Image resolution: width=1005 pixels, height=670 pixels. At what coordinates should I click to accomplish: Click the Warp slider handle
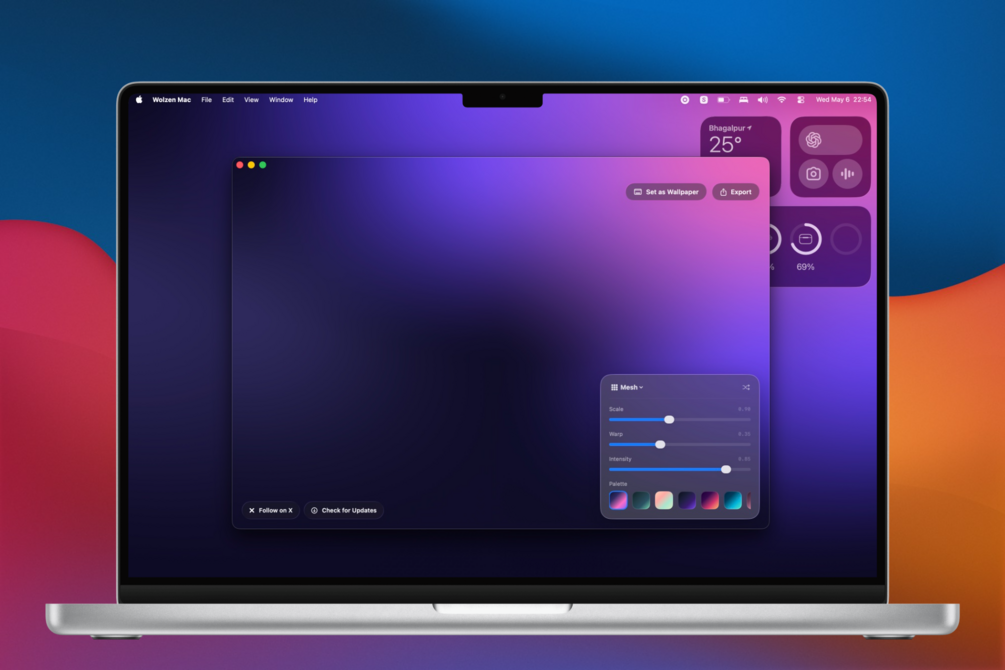[x=660, y=444]
